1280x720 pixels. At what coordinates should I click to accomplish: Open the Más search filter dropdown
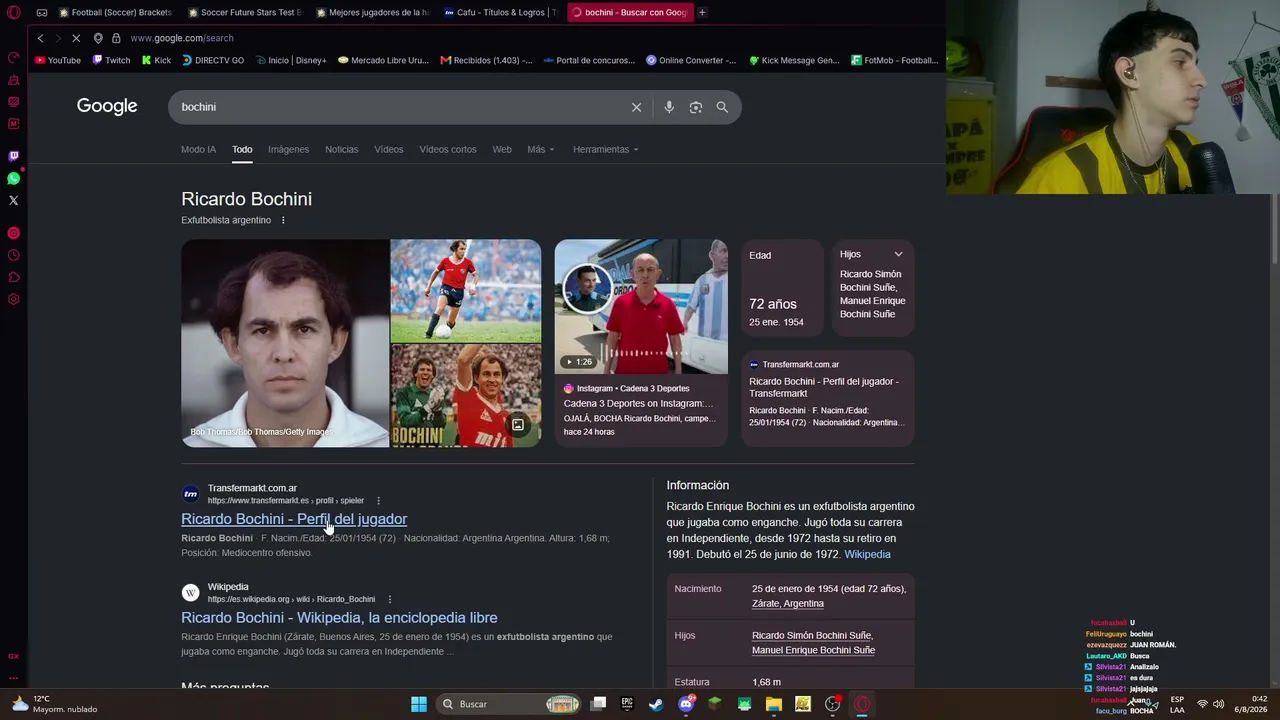tap(541, 149)
